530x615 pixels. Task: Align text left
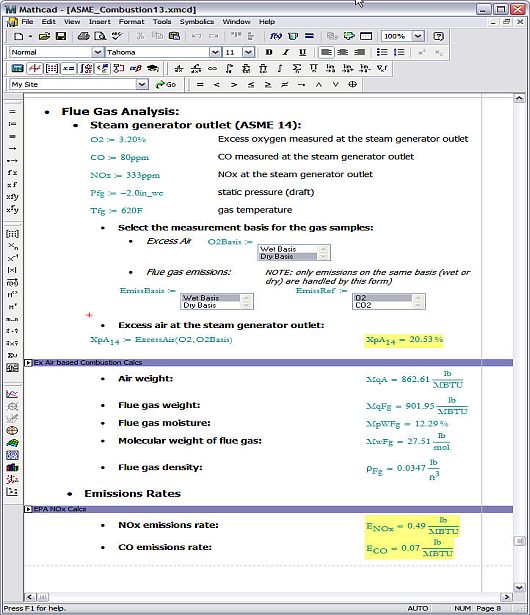click(x=326, y=52)
